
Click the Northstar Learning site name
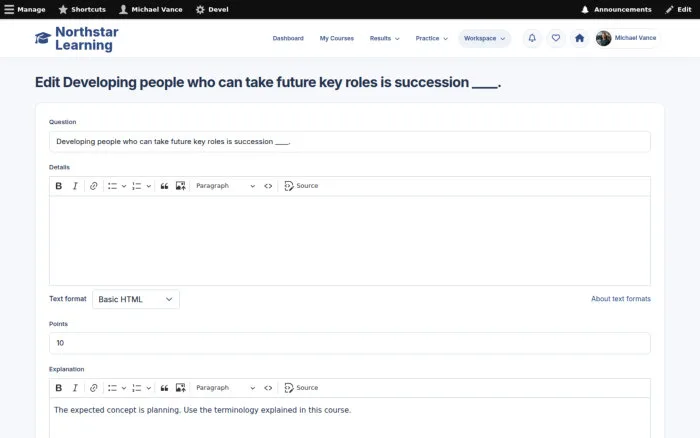click(x=87, y=38)
